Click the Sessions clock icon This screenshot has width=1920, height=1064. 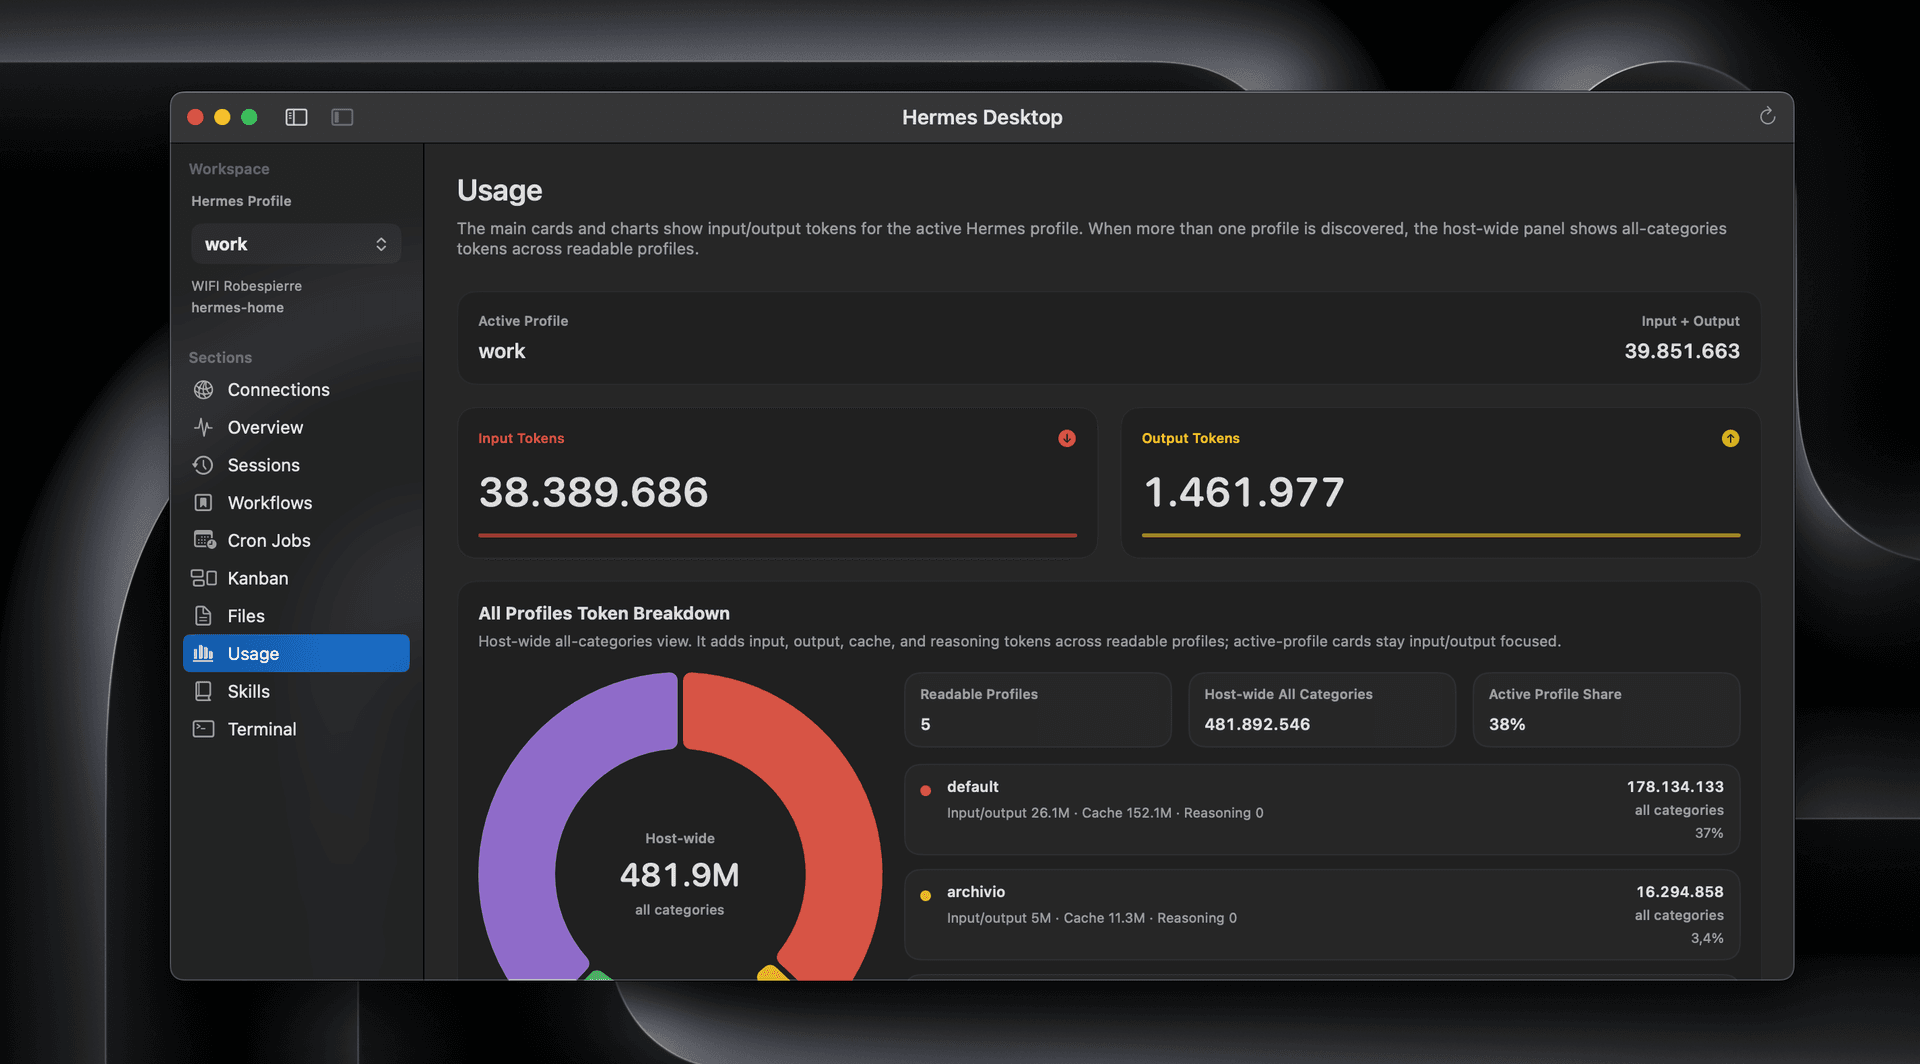coord(204,465)
